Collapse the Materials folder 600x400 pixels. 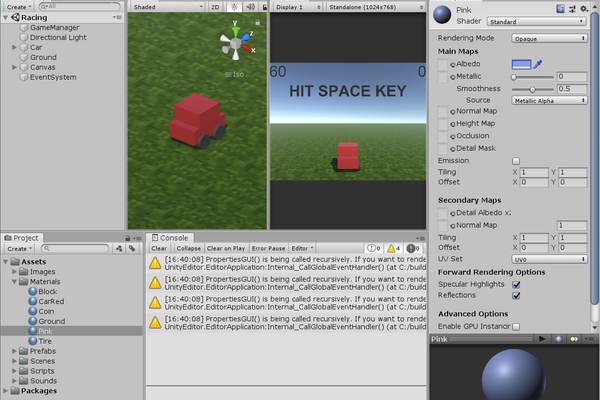pyautogui.click(x=14, y=282)
